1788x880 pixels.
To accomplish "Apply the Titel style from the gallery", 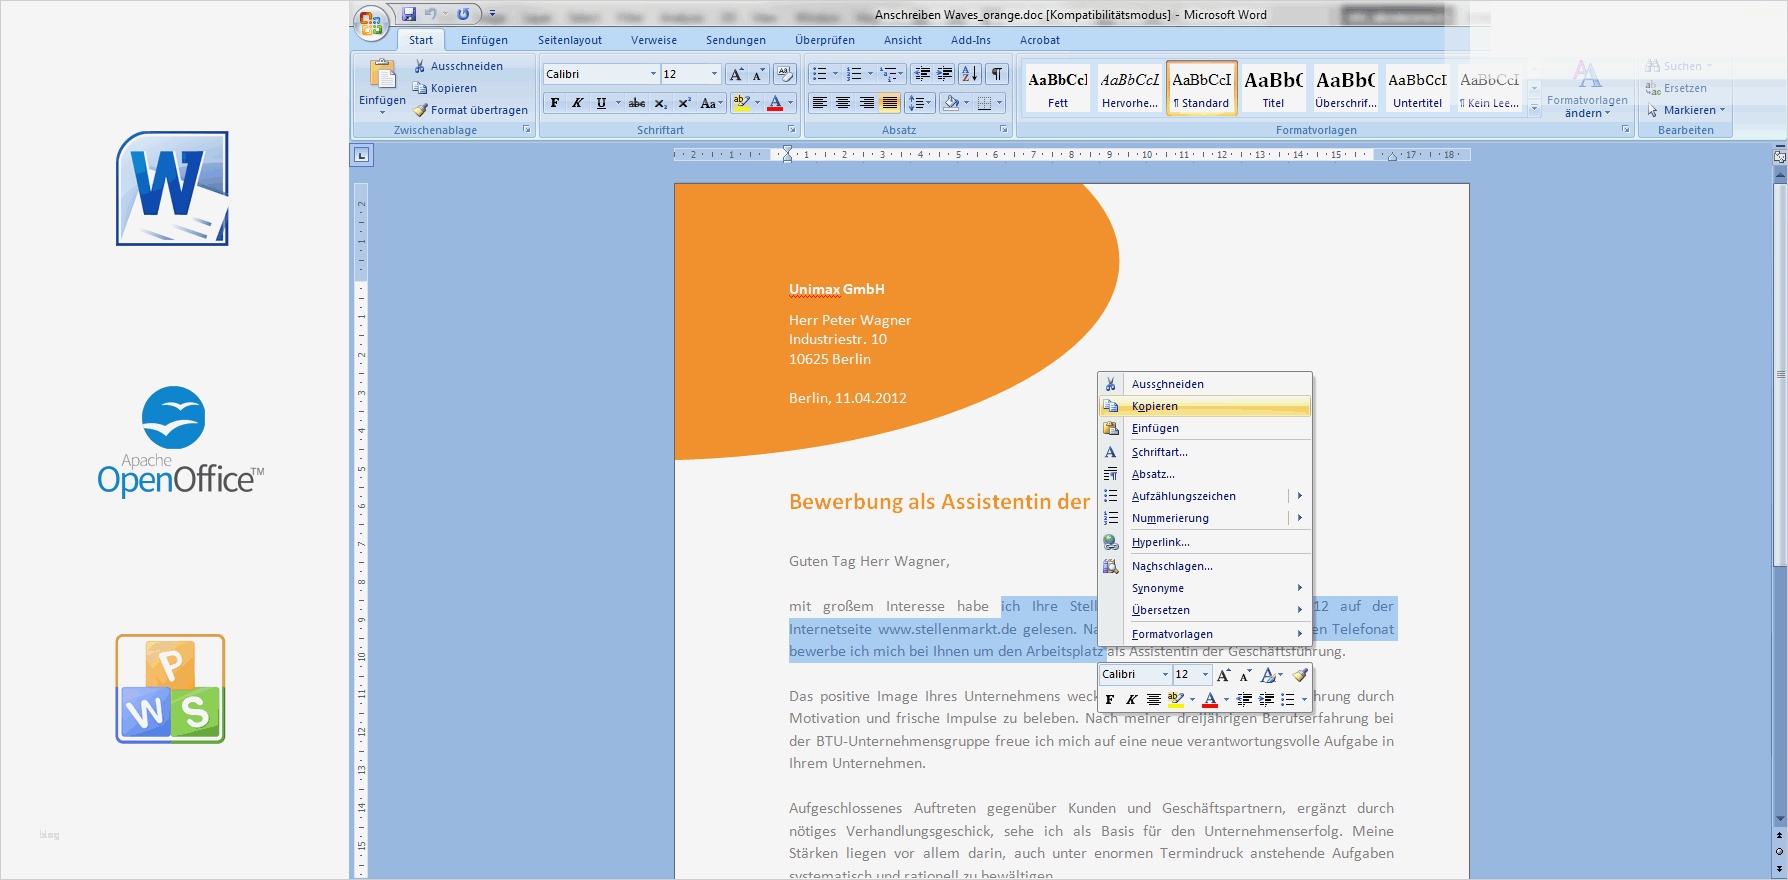I will (x=1273, y=88).
